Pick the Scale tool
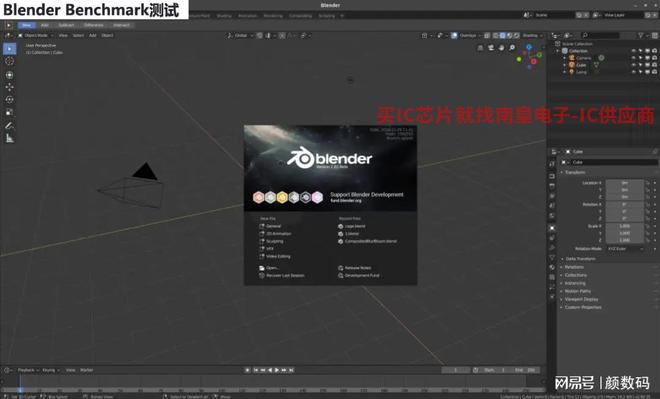 tap(9, 112)
